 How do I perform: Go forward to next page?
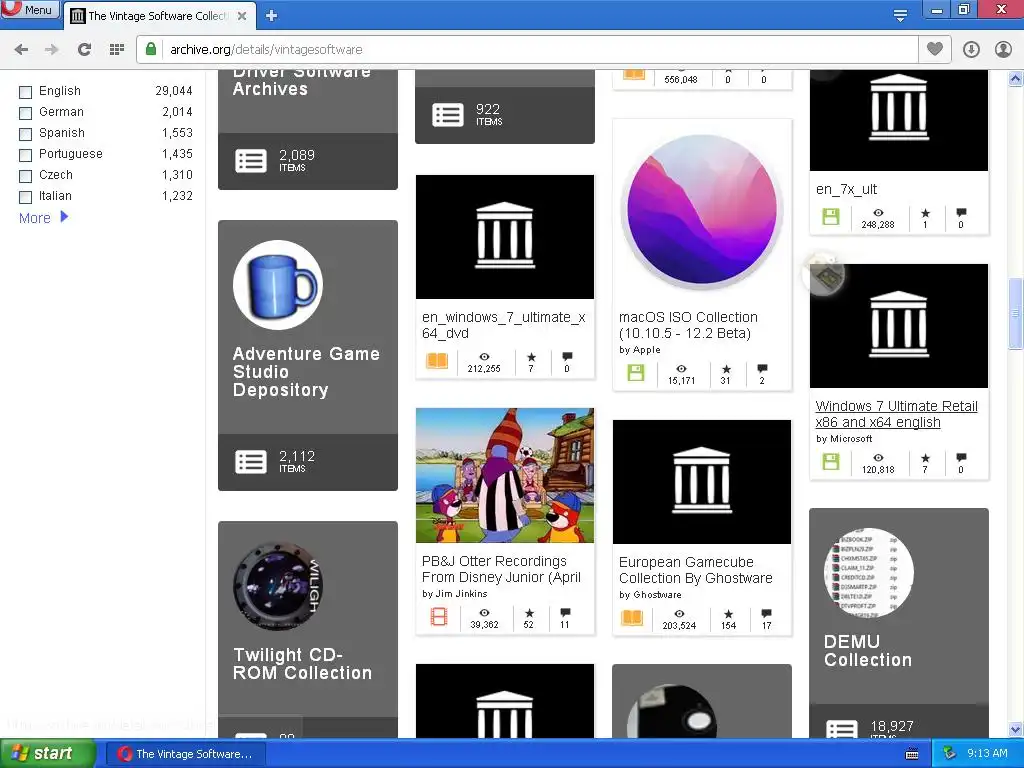point(52,49)
